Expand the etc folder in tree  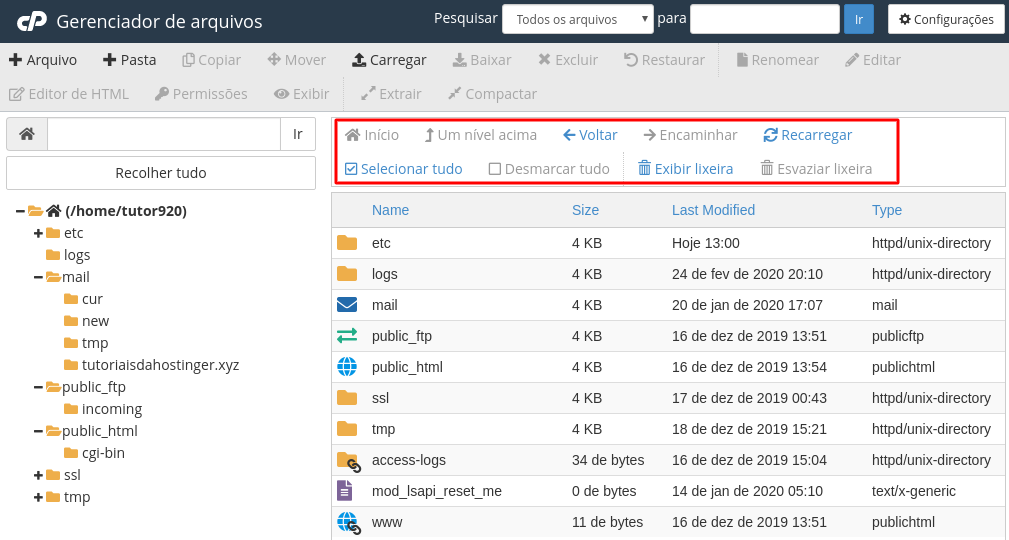(x=38, y=233)
